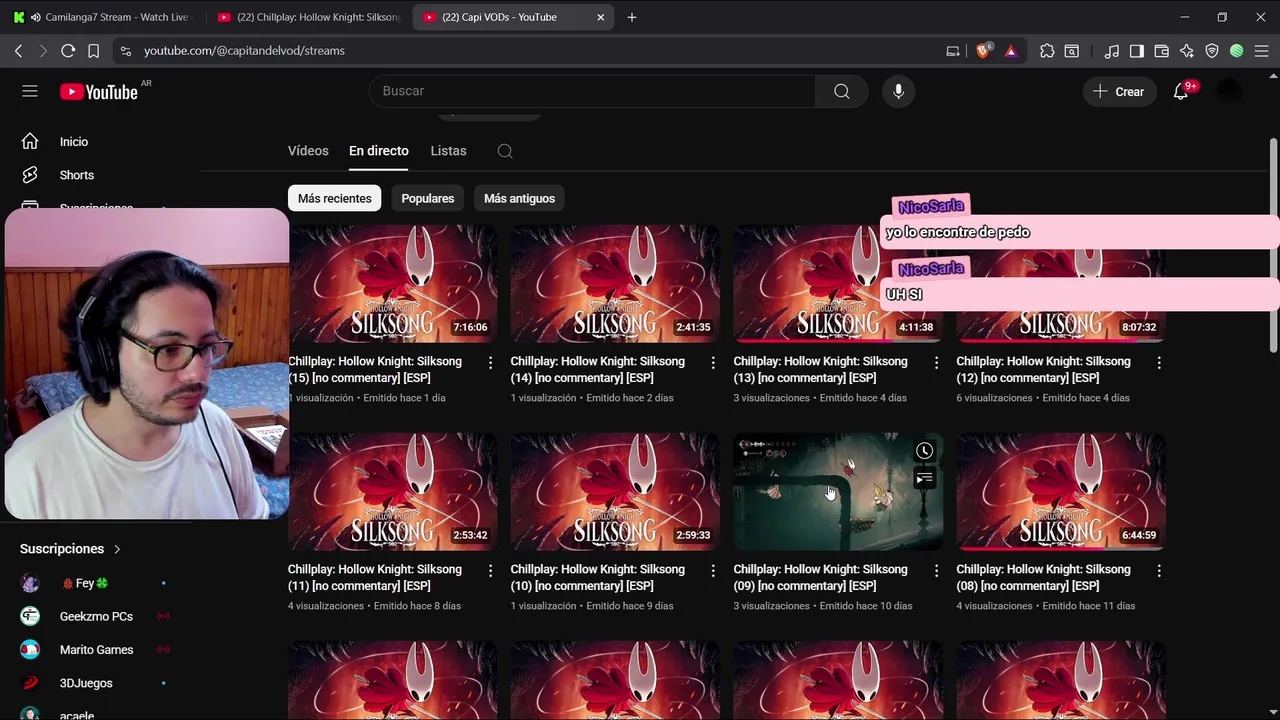Play Silksong (11) video thumbnail
This screenshot has width=1280, height=720.
coord(392,491)
